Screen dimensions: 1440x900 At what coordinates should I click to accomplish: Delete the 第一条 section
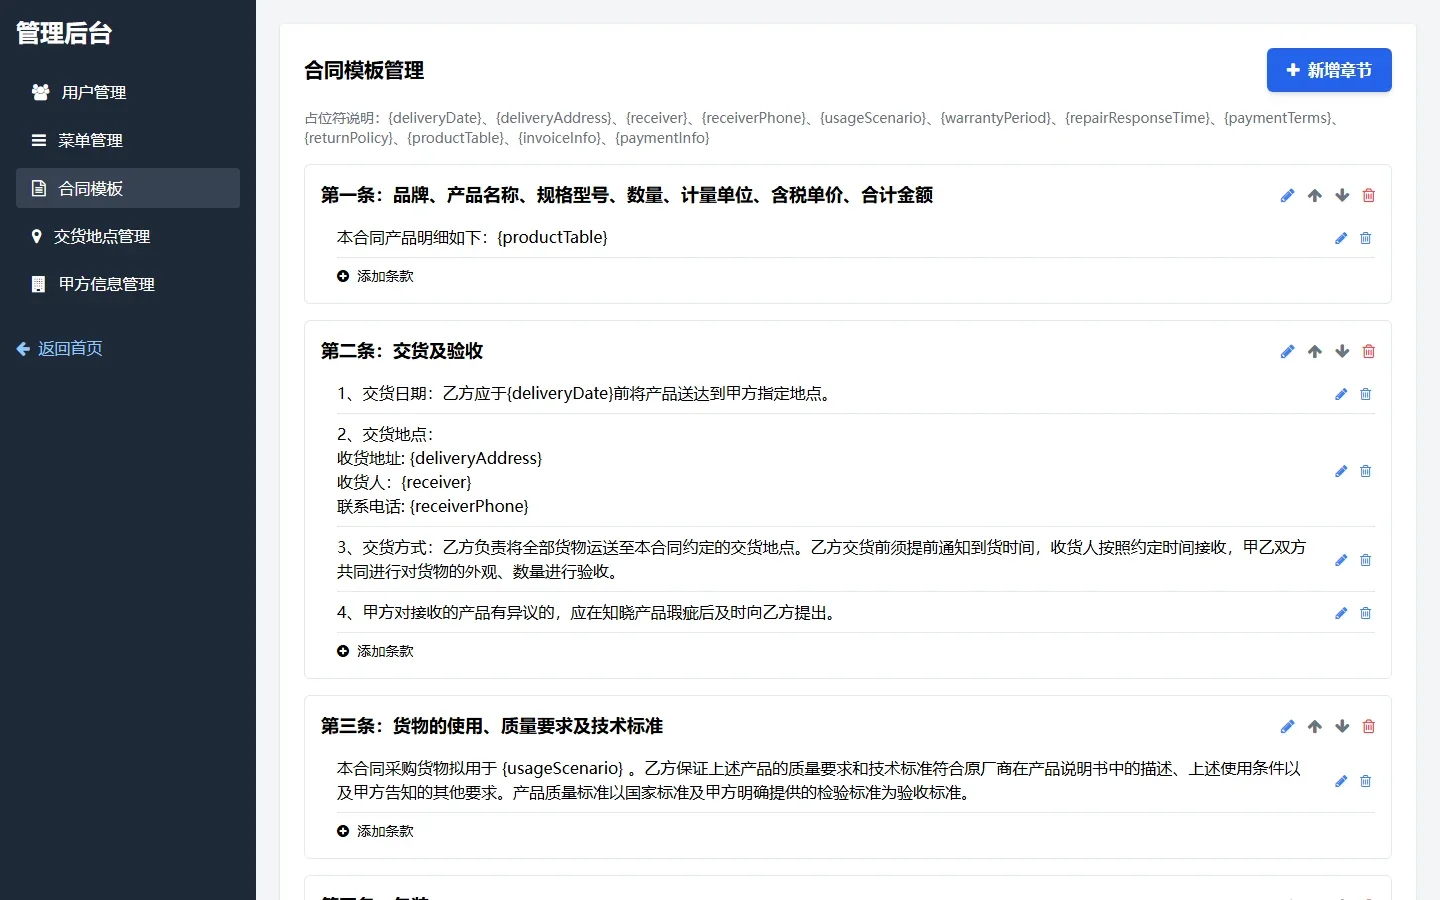1369,196
